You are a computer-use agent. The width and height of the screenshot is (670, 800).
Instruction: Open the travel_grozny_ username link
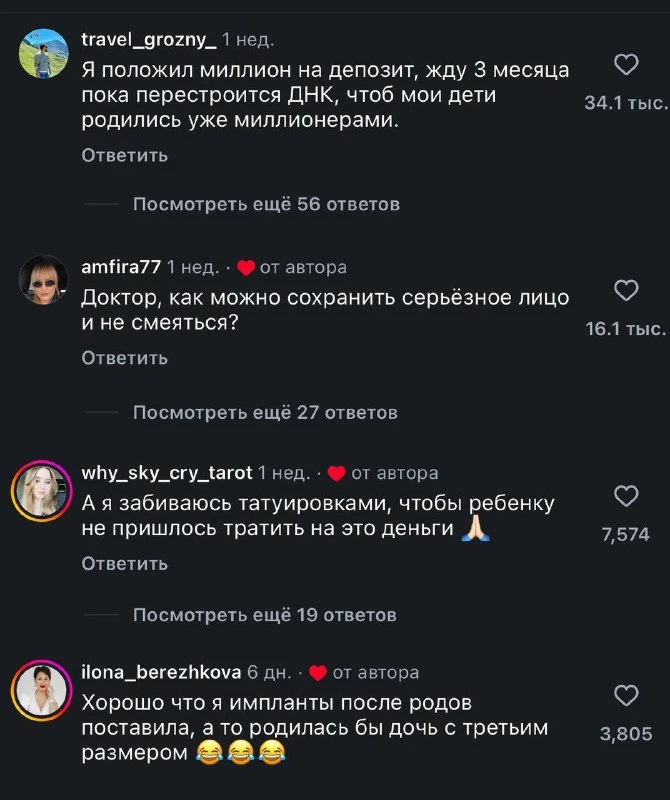pos(148,40)
